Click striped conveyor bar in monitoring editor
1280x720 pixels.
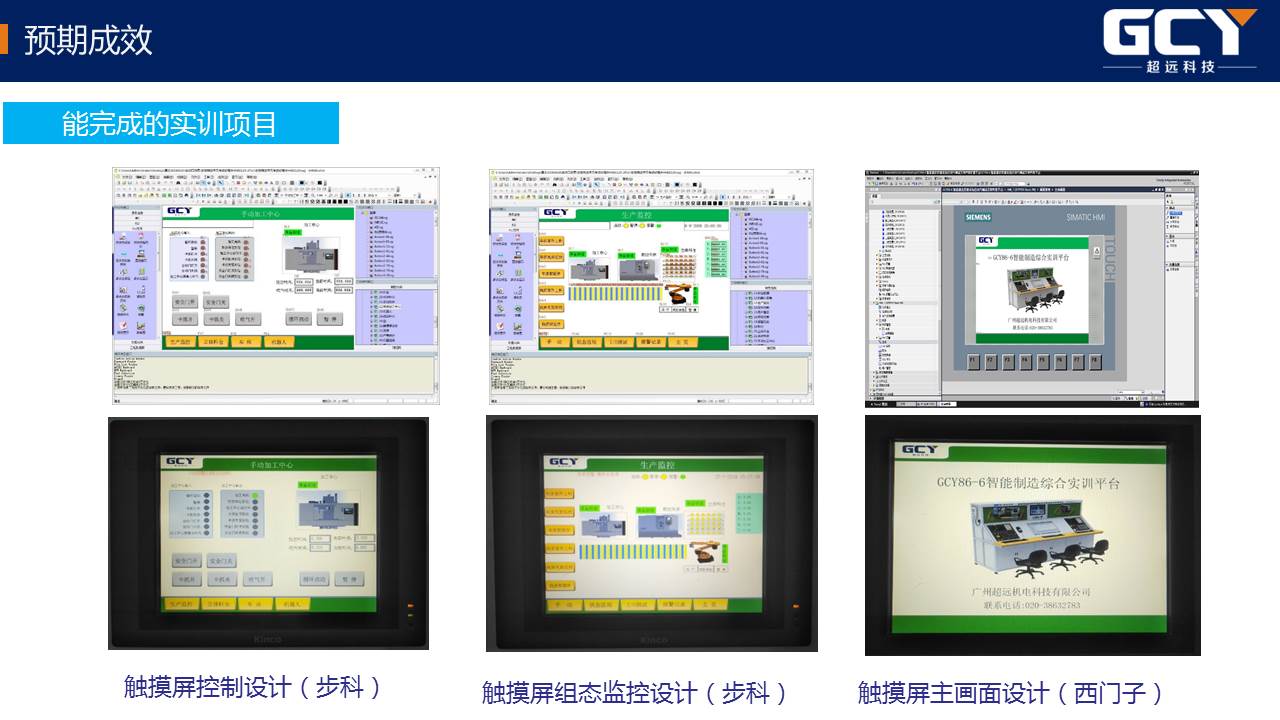tap(612, 293)
